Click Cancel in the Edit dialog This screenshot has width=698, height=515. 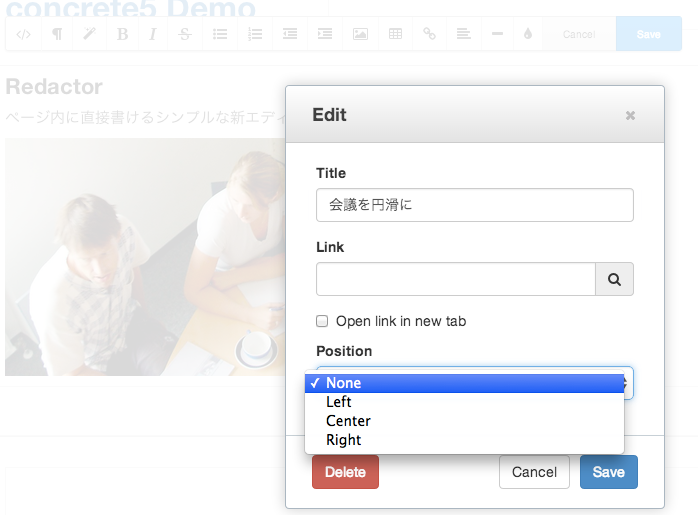[x=534, y=472]
